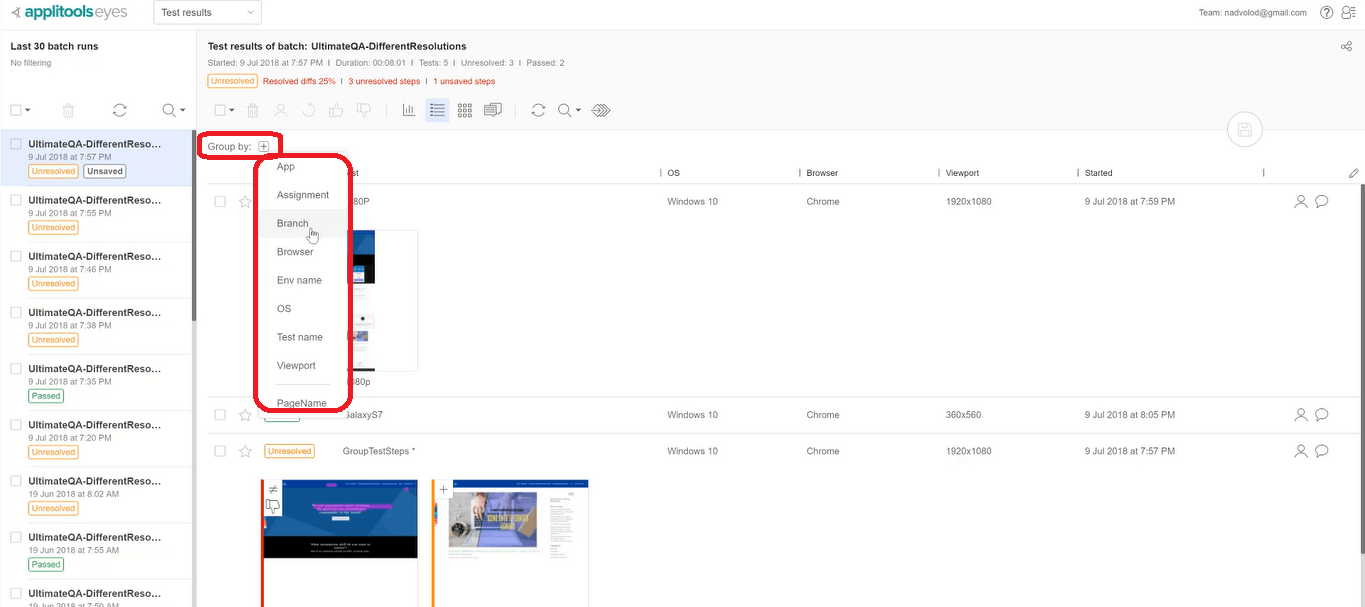1365x607 pixels.
Task: Click the Started column header
Action: [x=1098, y=173]
